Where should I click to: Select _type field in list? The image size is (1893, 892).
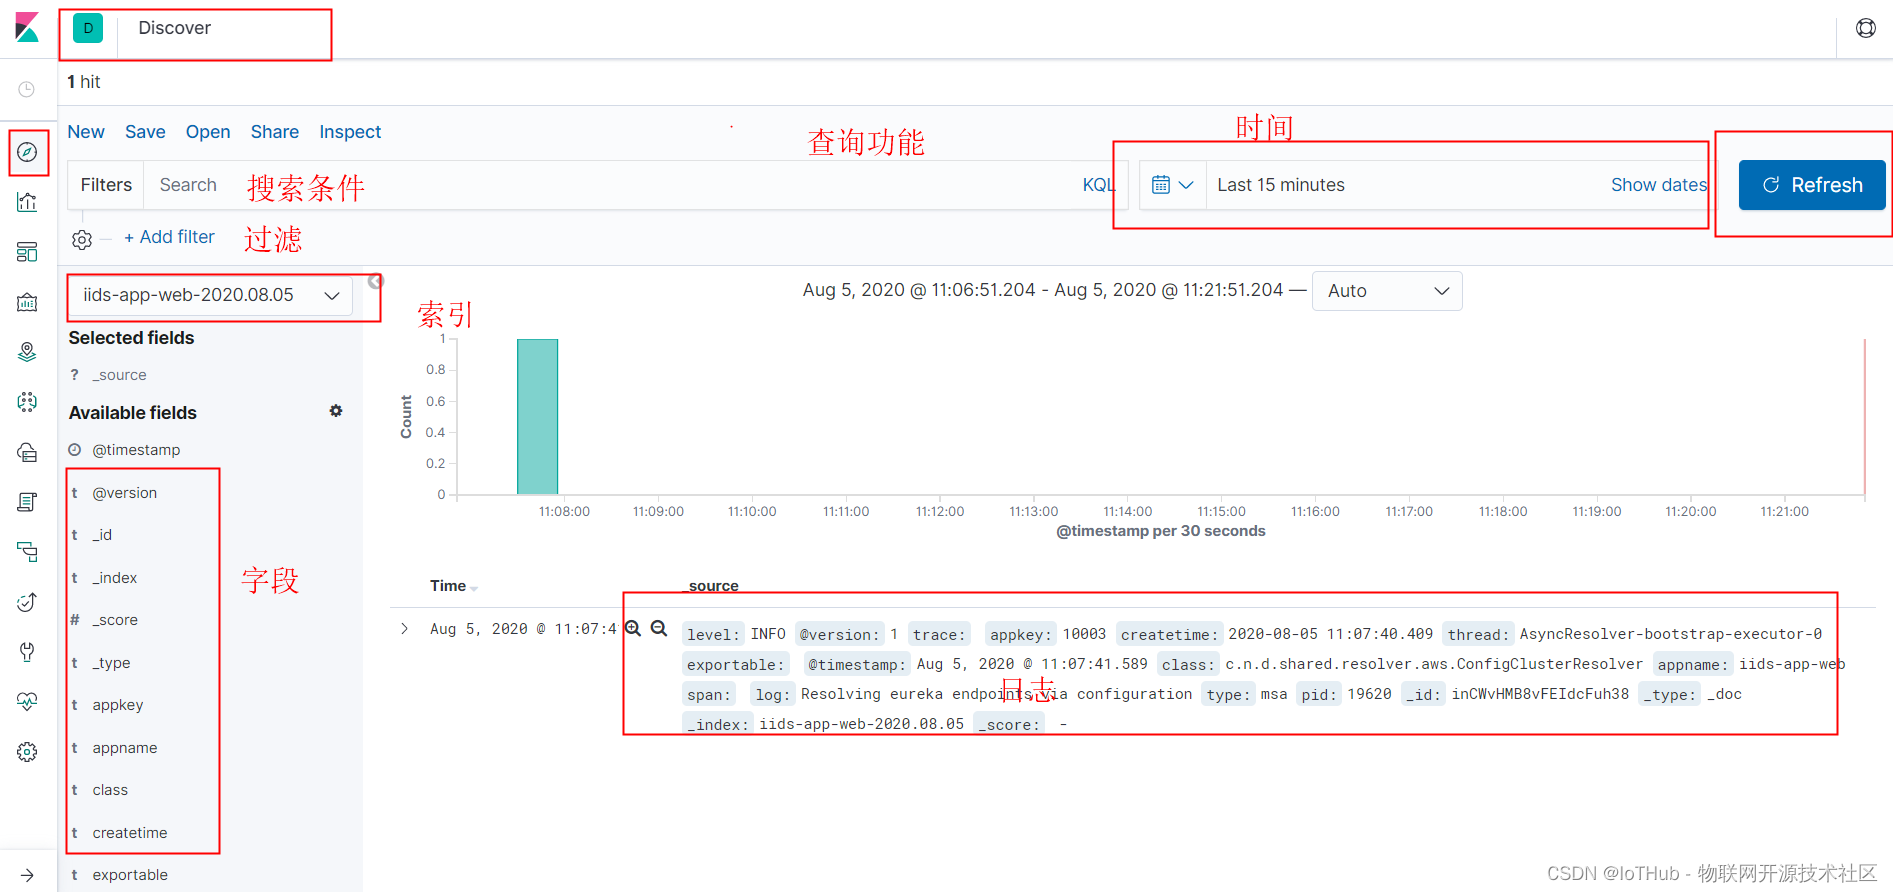coord(111,663)
